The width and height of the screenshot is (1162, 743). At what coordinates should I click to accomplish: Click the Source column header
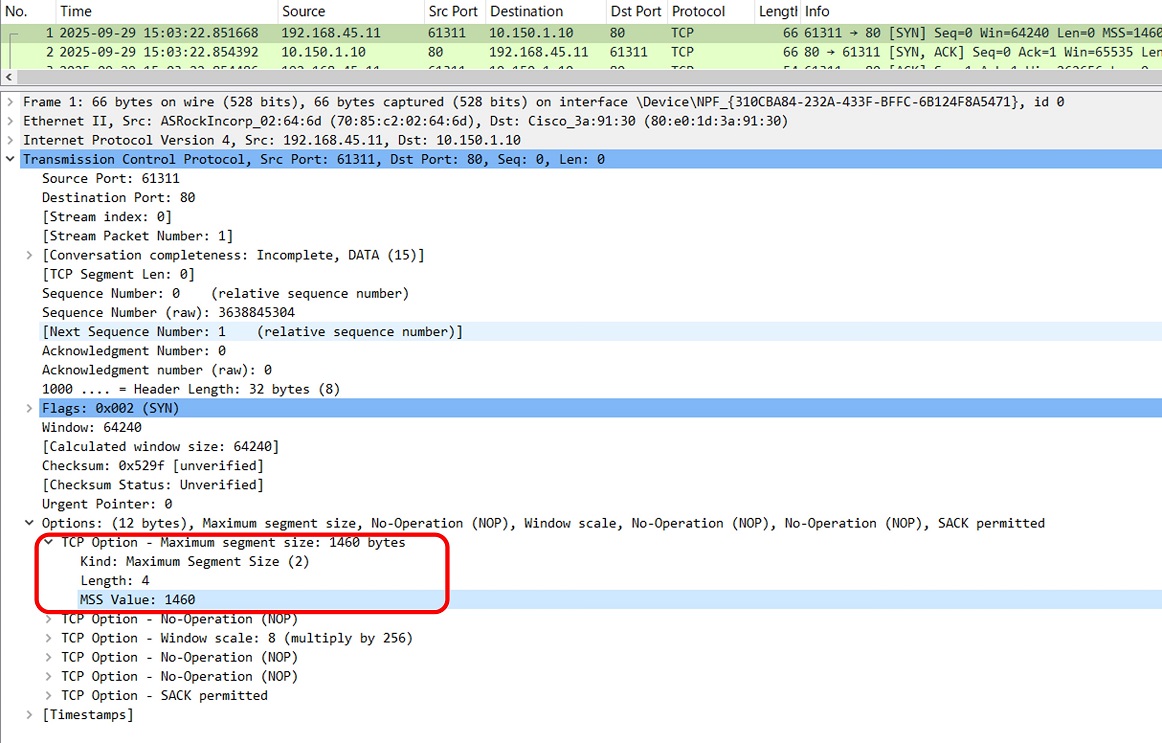point(303,12)
